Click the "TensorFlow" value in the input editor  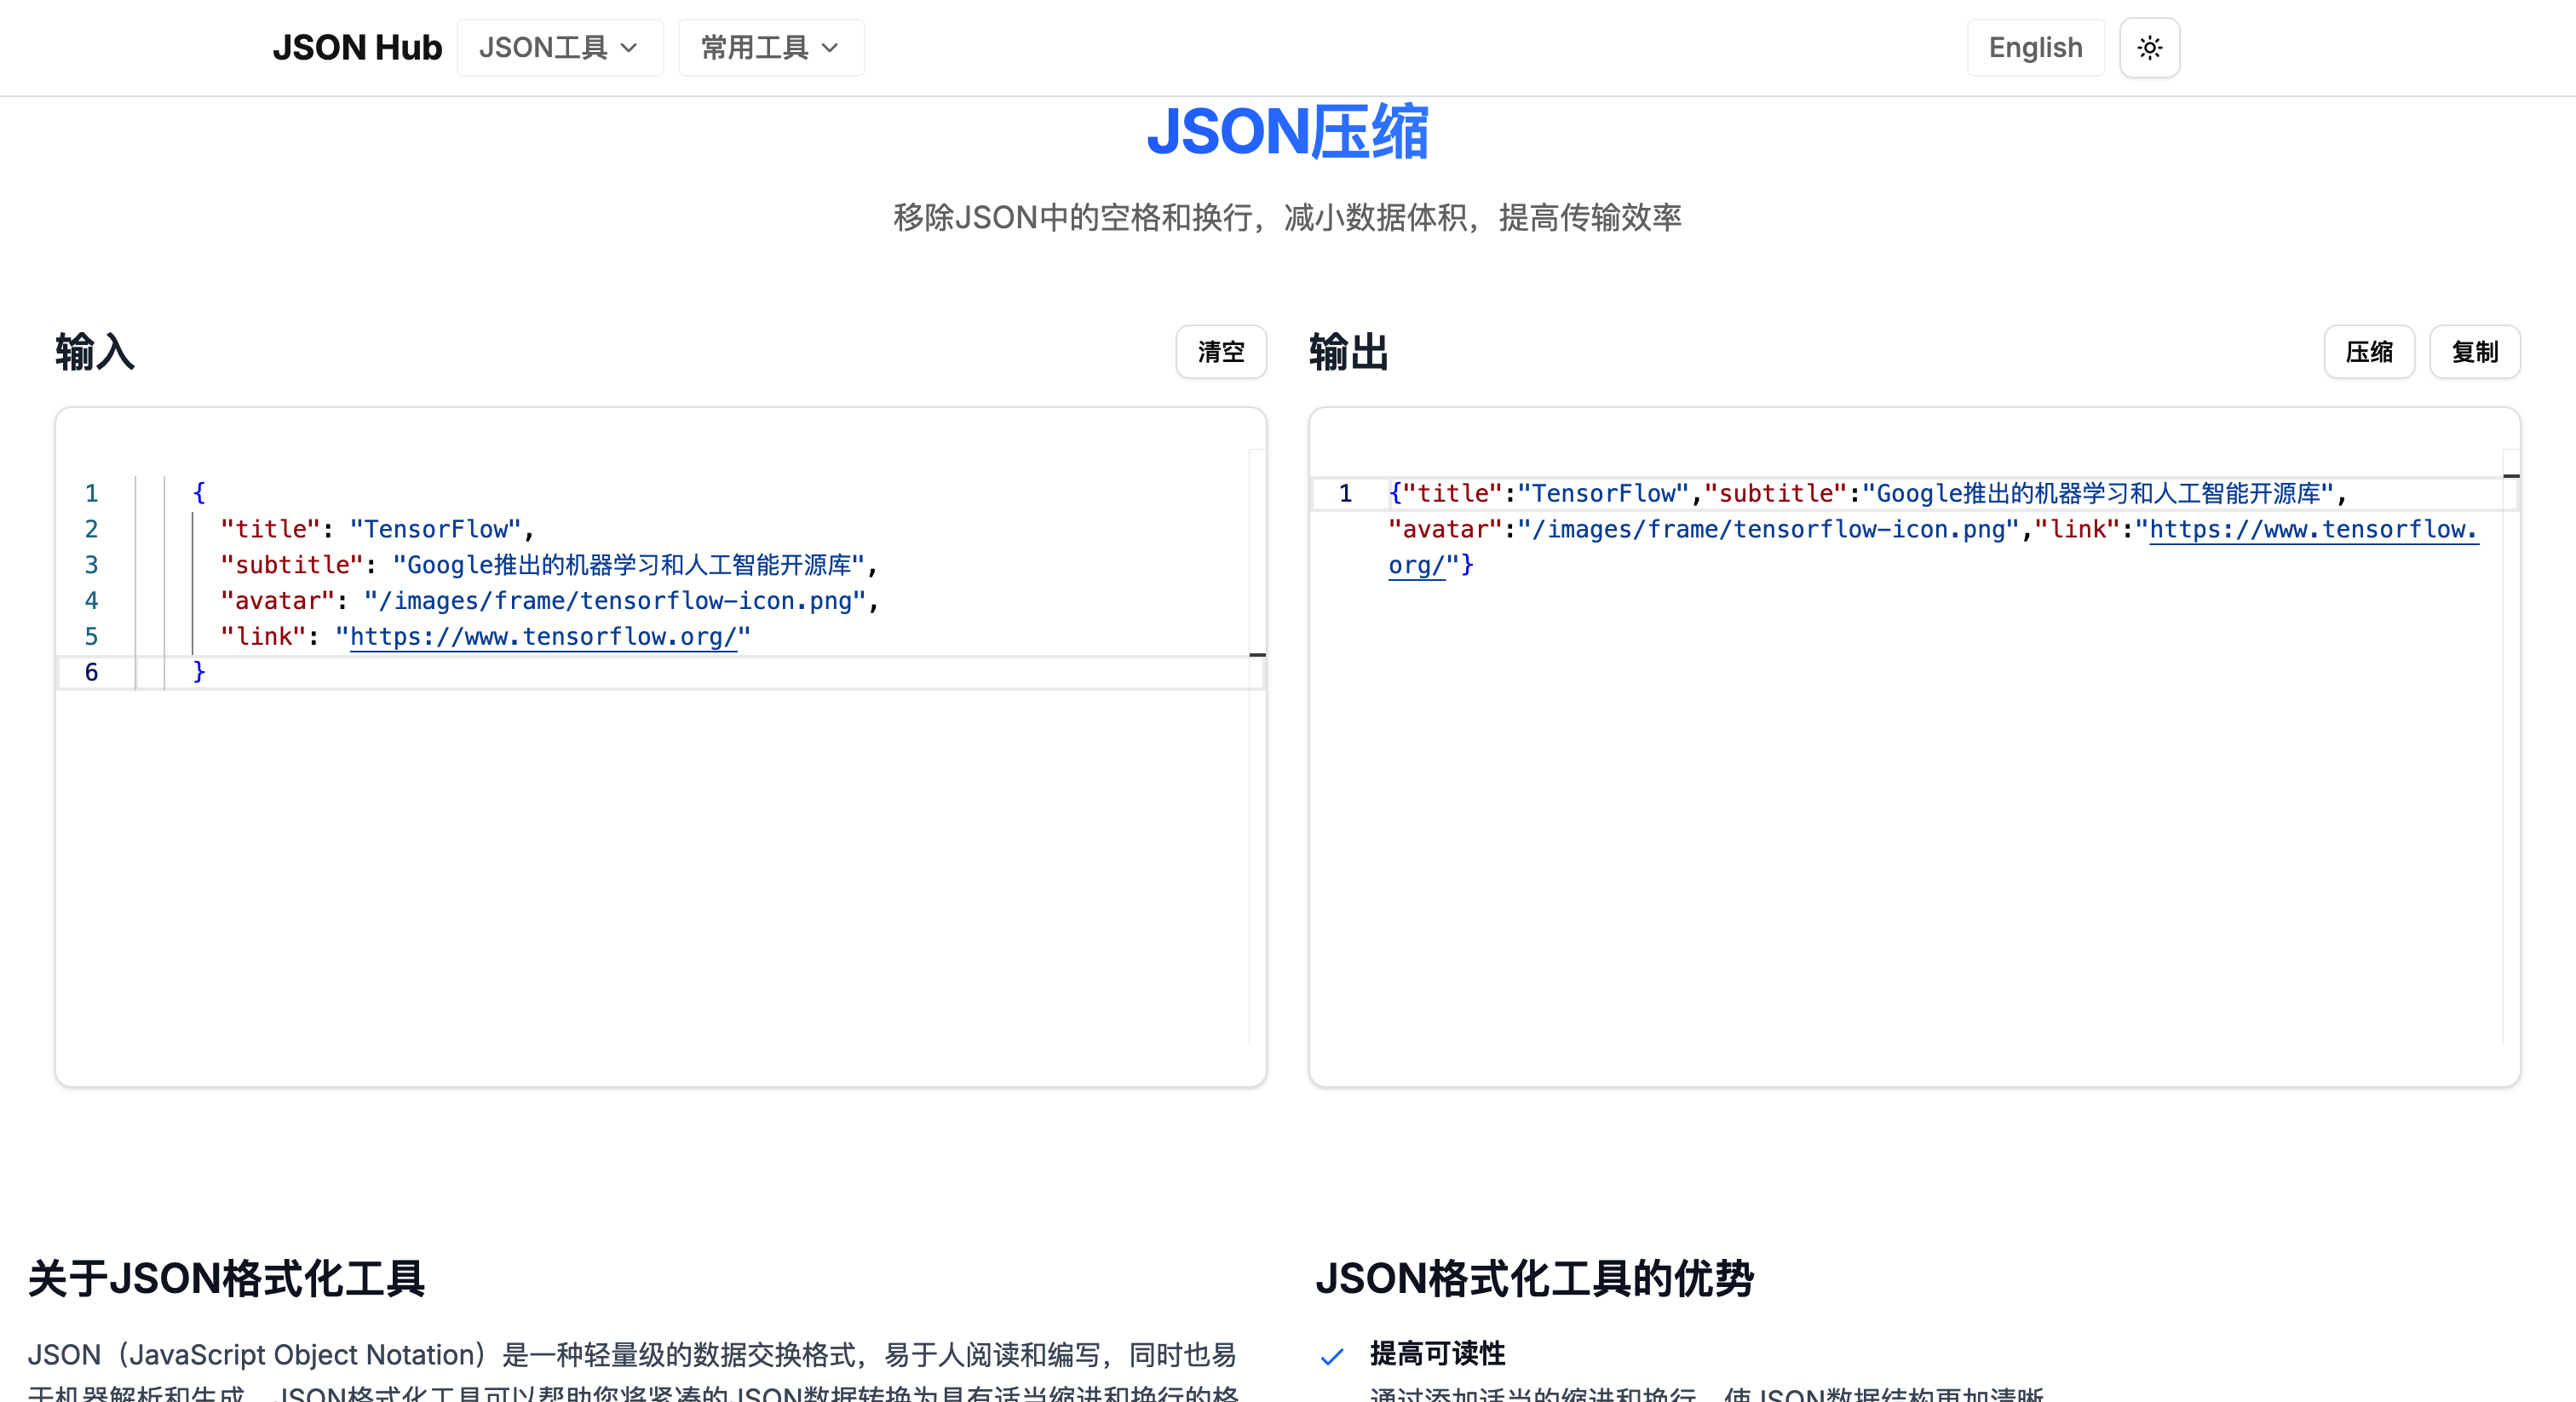coord(435,529)
